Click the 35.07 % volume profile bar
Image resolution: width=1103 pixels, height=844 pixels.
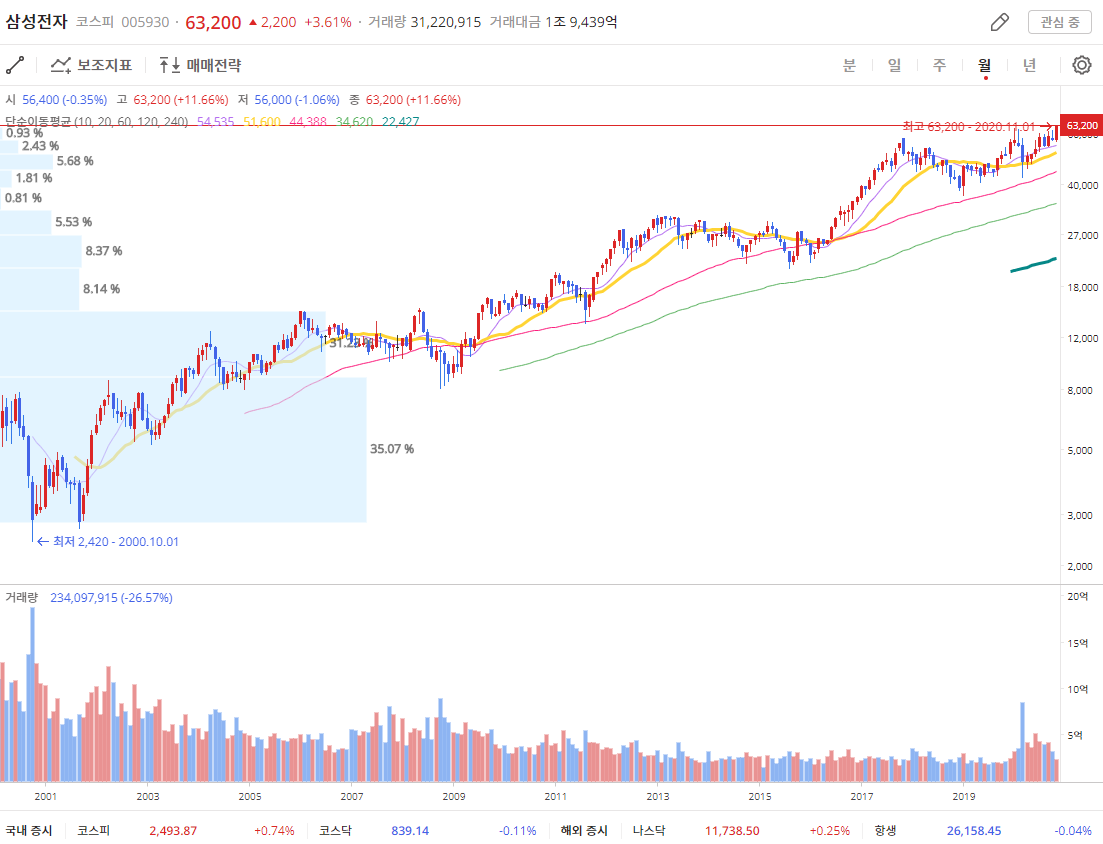coord(183,449)
